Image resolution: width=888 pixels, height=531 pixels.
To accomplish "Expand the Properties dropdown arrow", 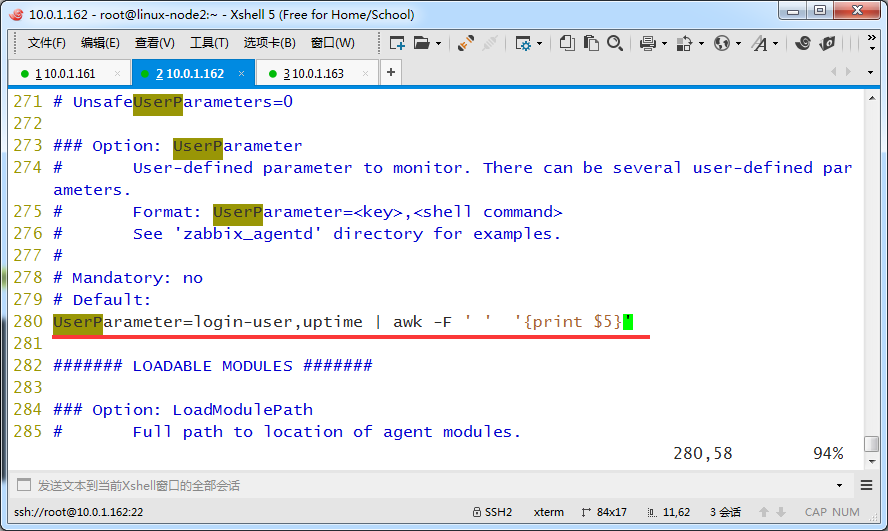I will [539, 44].
